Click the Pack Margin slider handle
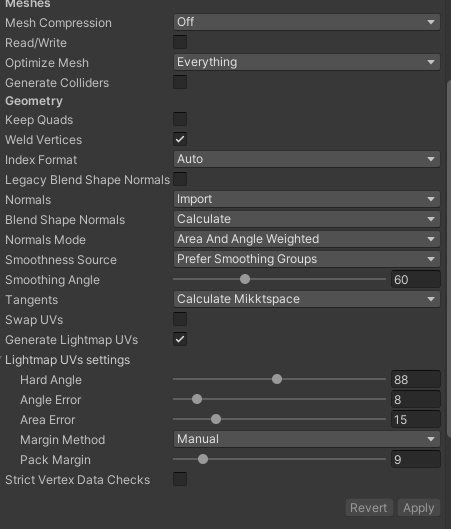 coord(203,459)
